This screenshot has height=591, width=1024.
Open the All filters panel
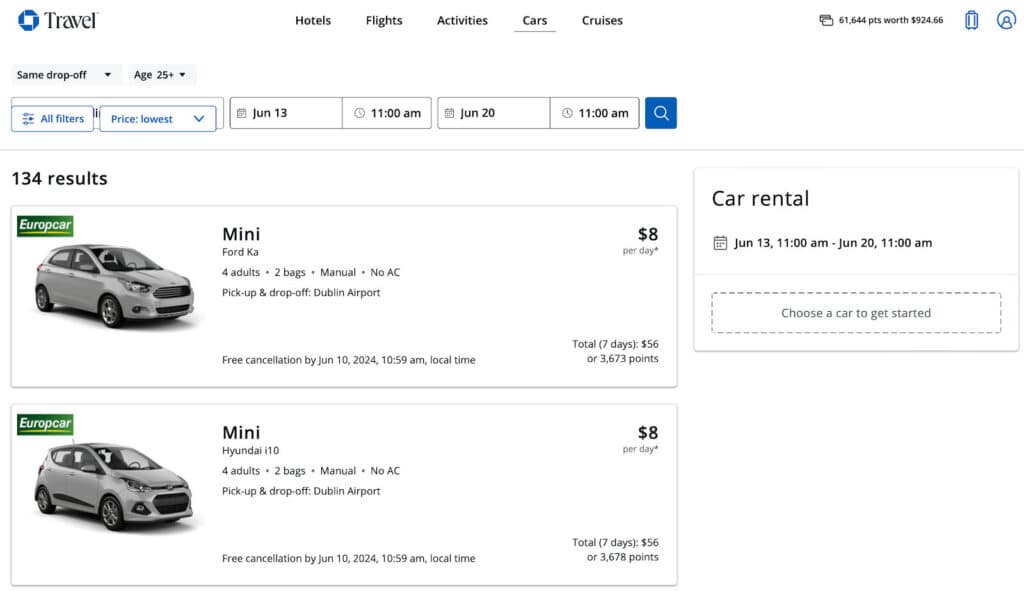[x=53, y=119]
